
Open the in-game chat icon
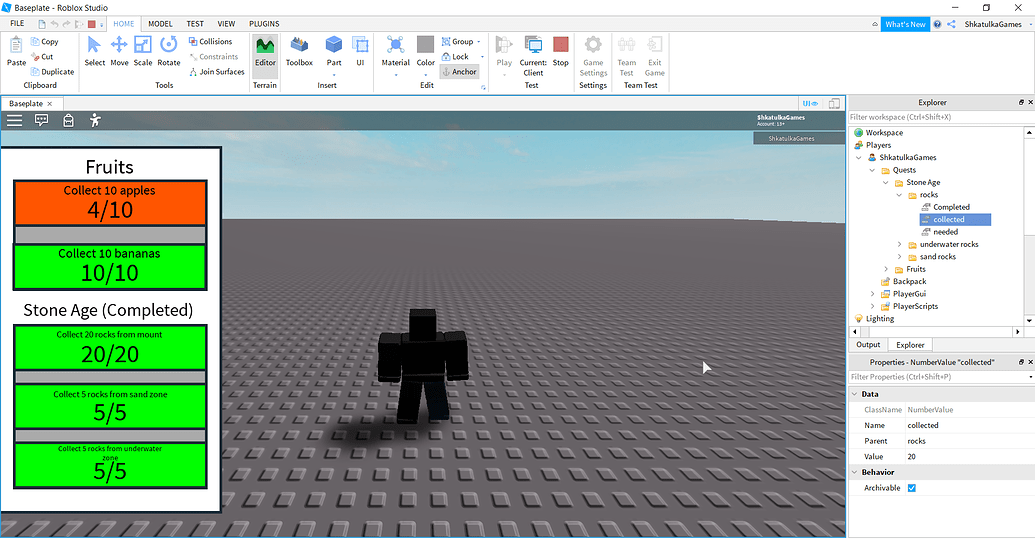pos(42,120)
